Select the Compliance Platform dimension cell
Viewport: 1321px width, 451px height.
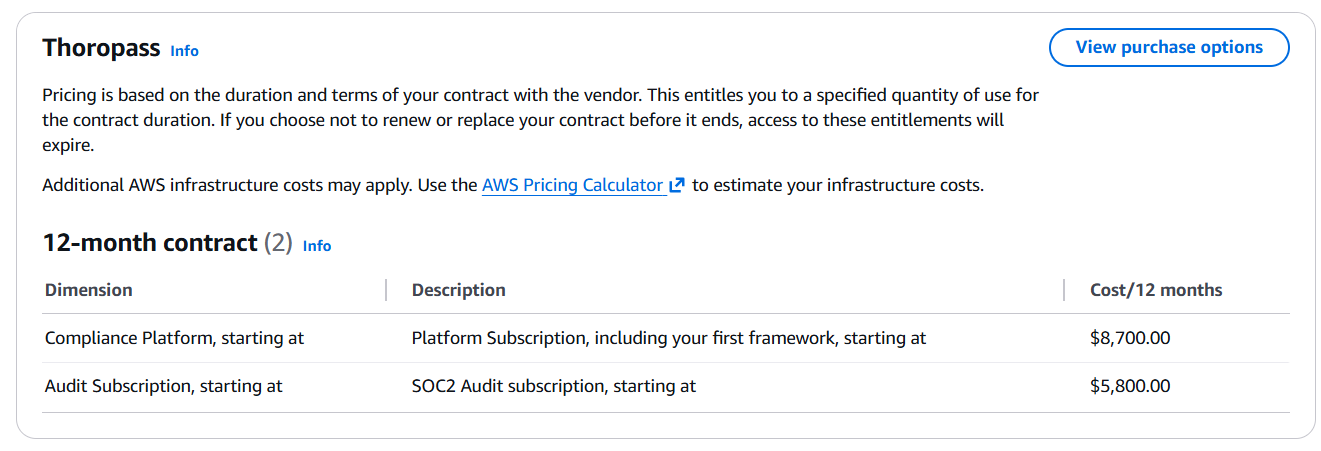pyautogui.click(x=174, y=338)
